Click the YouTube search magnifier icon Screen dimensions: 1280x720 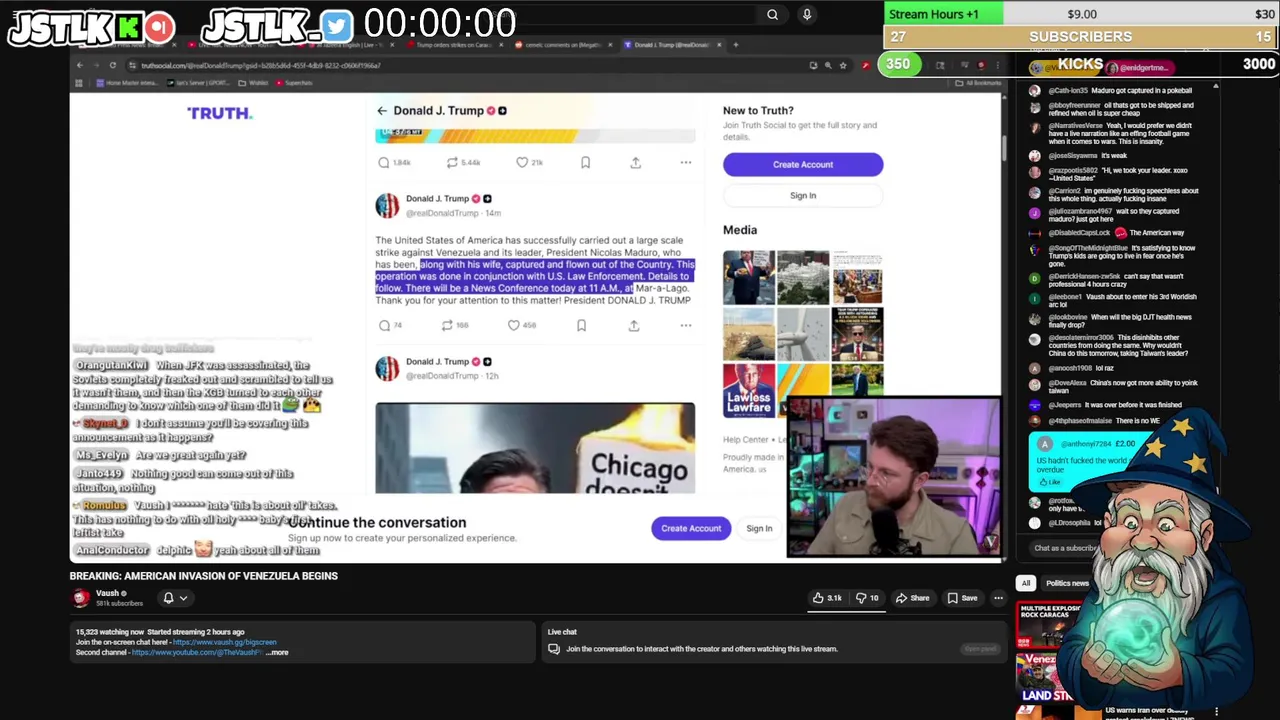pyautogui.click(x=772, y=15)
